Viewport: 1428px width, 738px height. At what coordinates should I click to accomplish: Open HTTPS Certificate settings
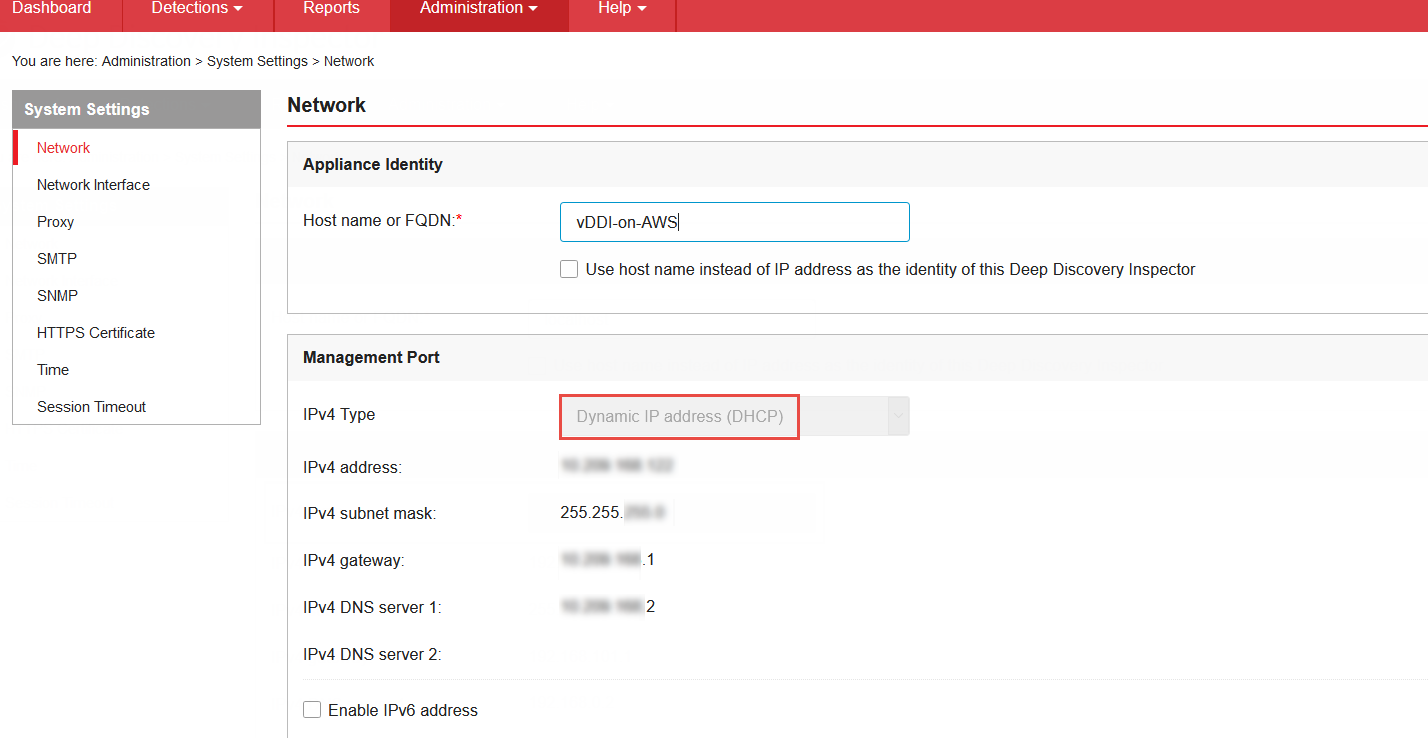96,333
